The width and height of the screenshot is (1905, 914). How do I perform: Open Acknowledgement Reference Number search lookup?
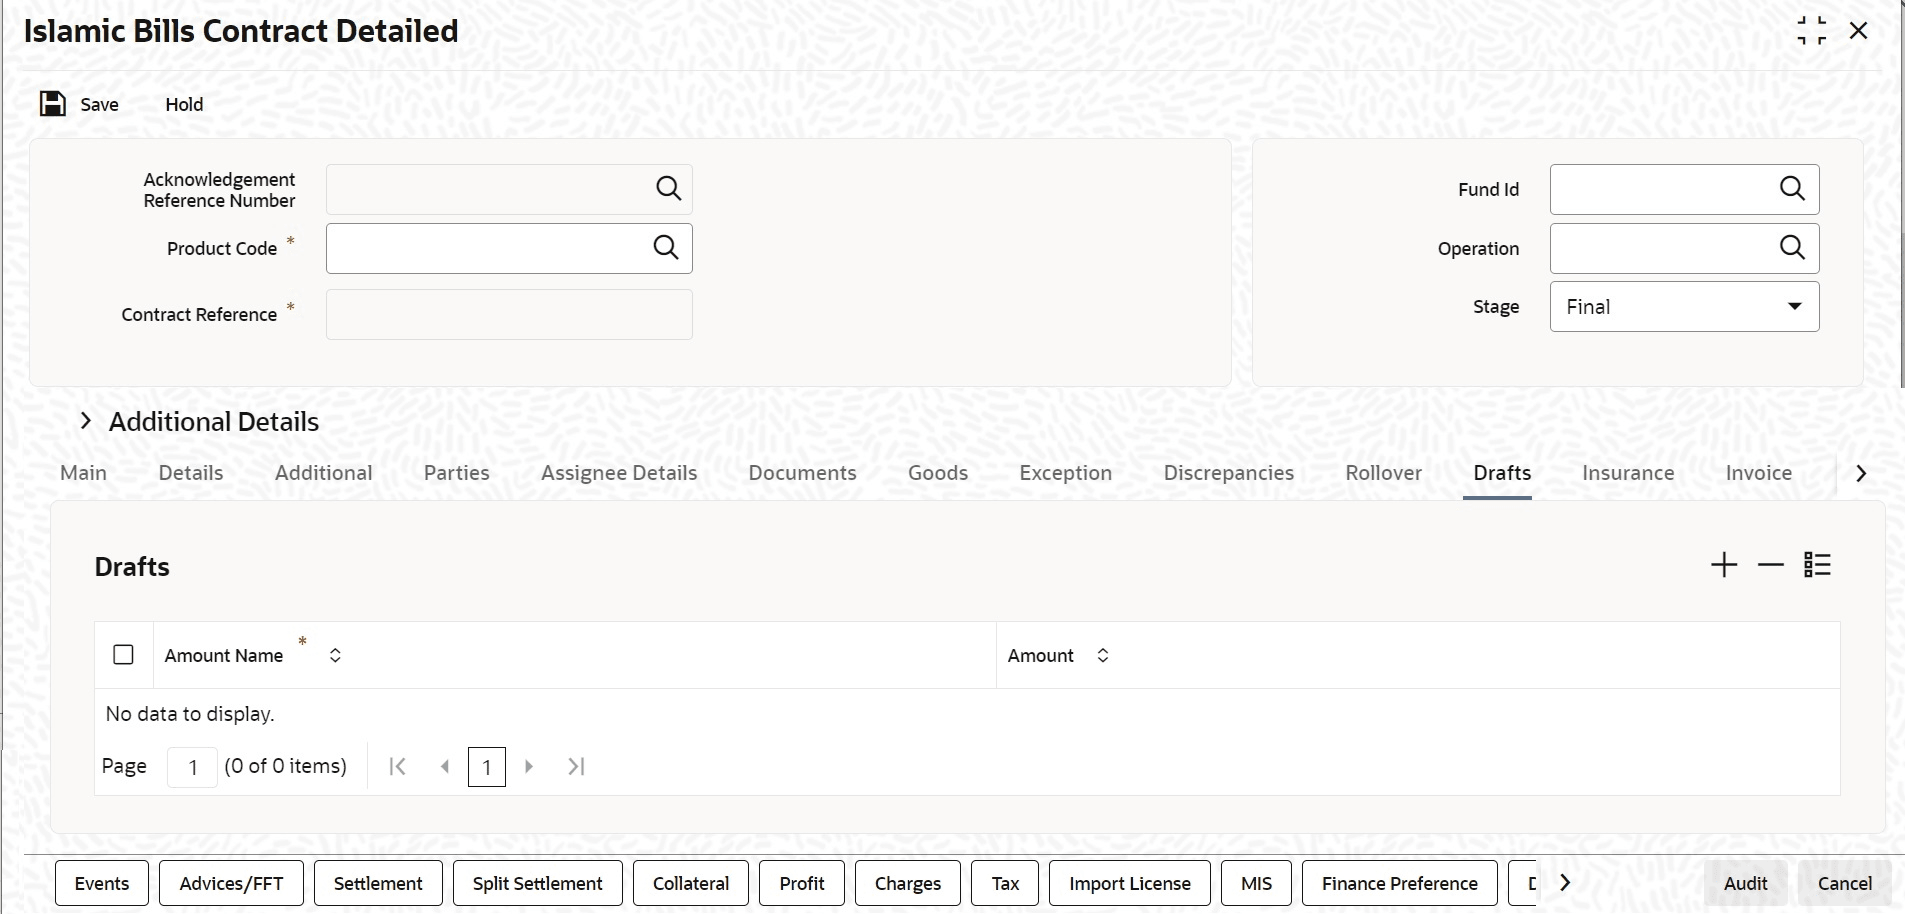tap(668, 189)
